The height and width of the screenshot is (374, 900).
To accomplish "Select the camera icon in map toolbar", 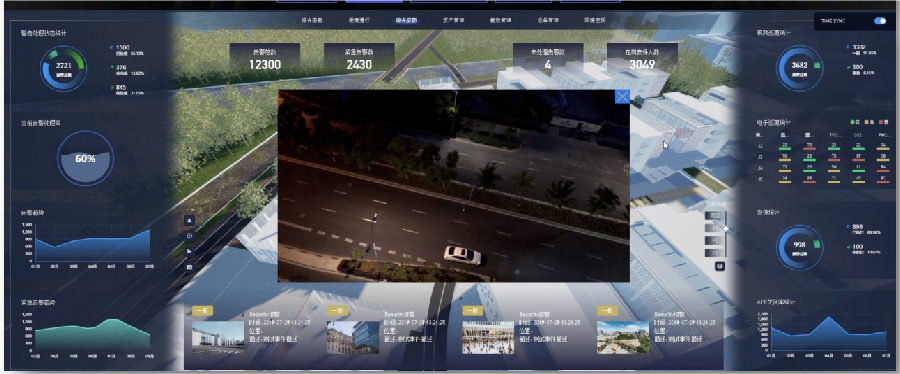I will (190, 235).
